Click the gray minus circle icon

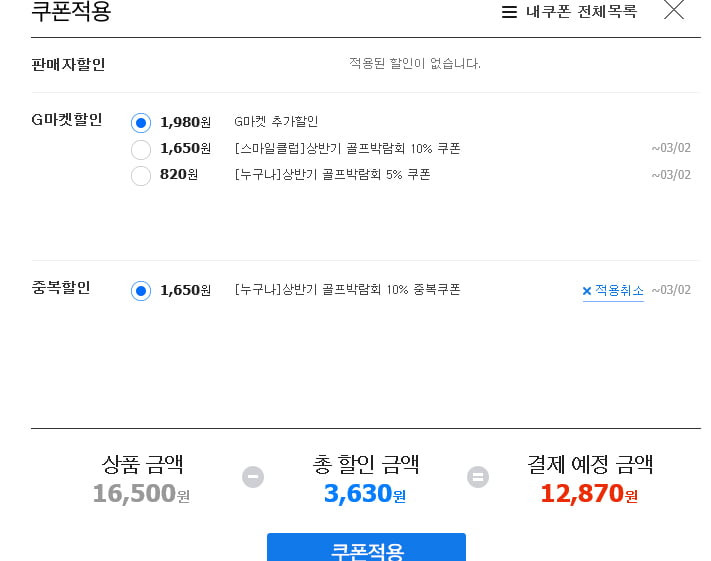coord(253,477)
